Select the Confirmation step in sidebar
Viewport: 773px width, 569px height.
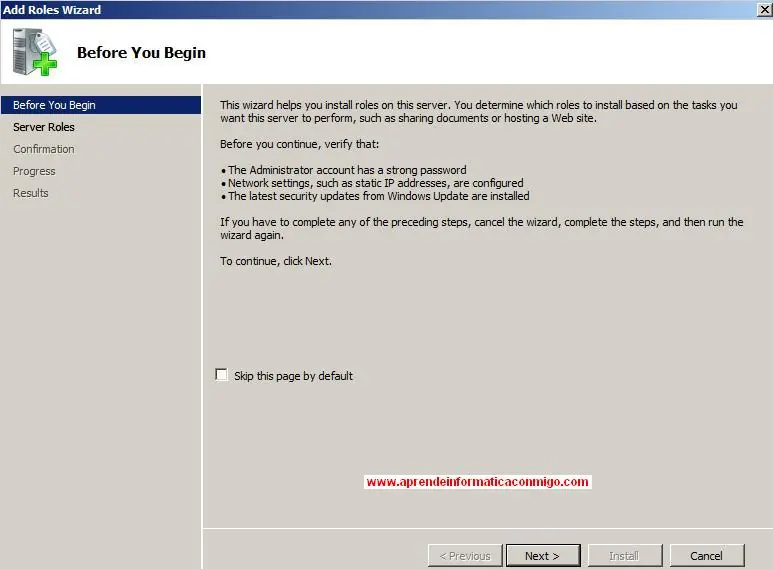44,149
